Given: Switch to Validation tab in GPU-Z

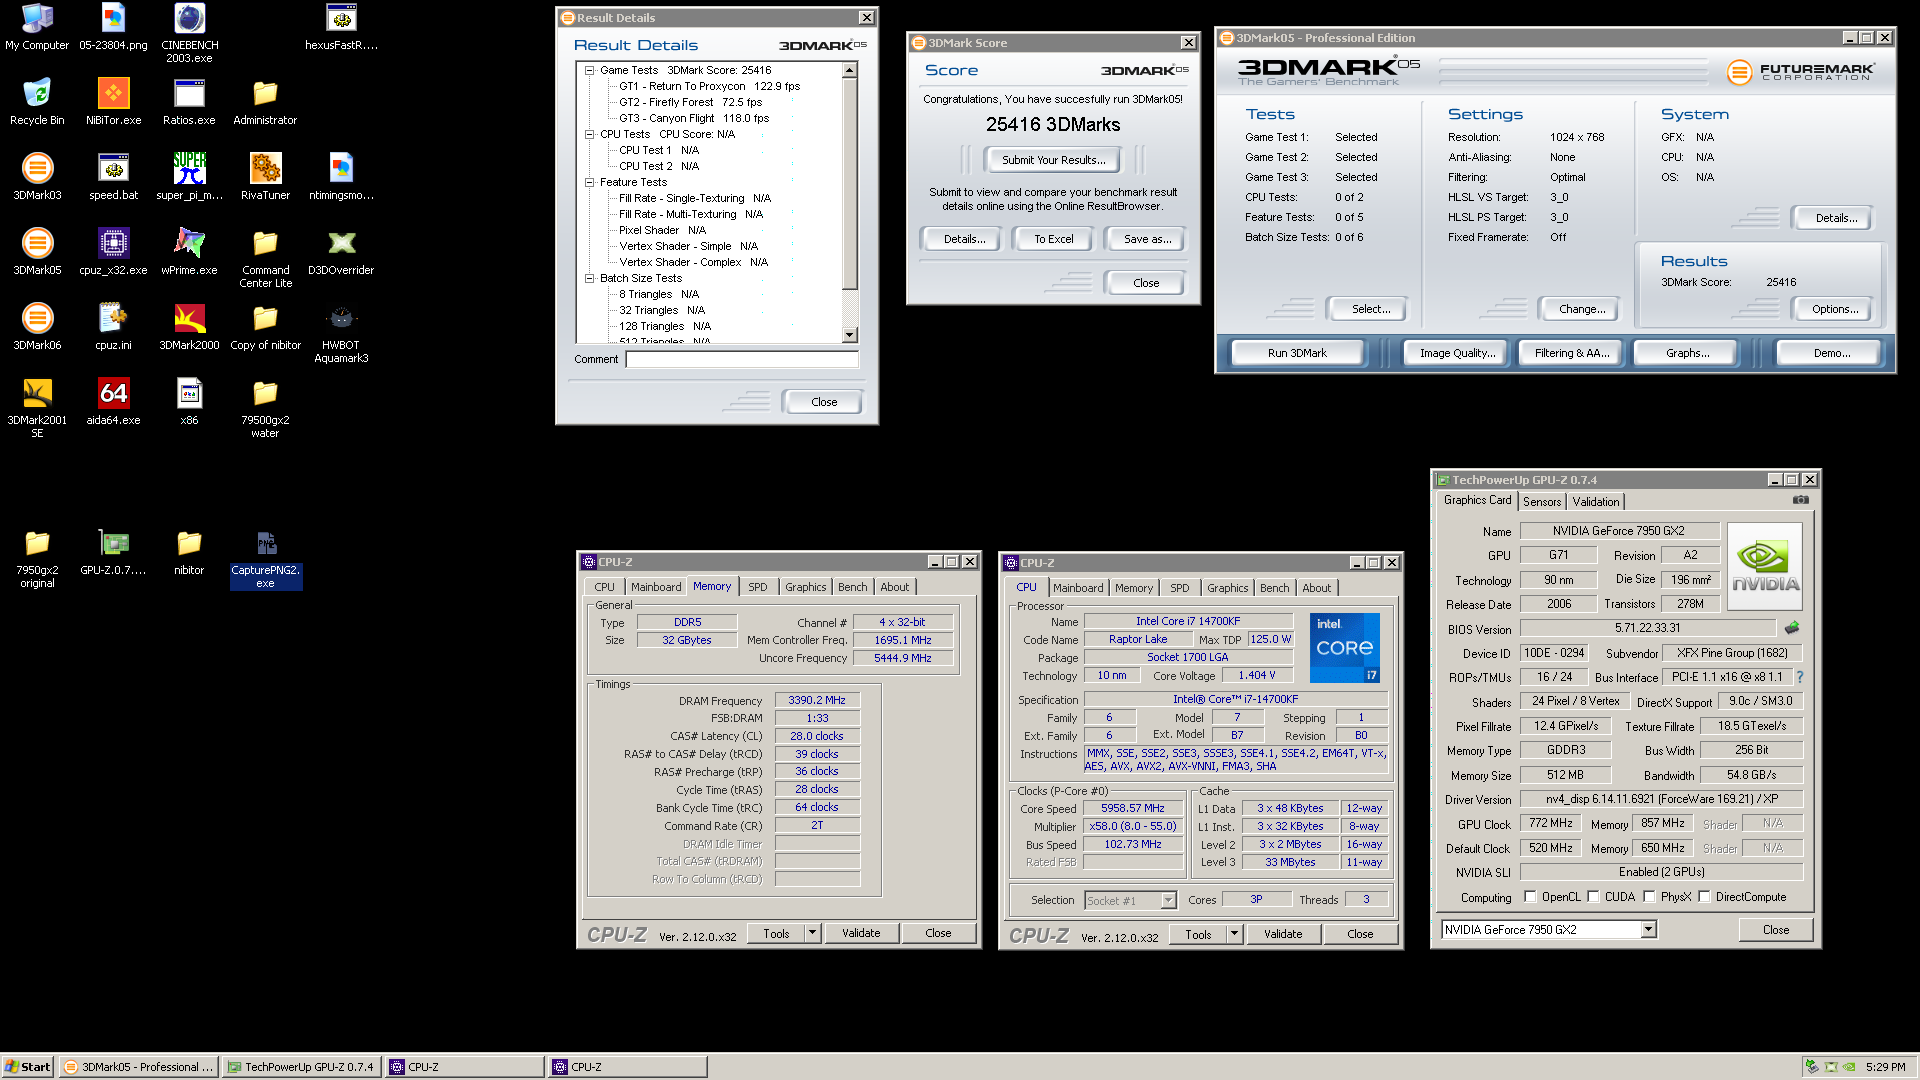Looking at the screenshot, I should (1595, 502).
